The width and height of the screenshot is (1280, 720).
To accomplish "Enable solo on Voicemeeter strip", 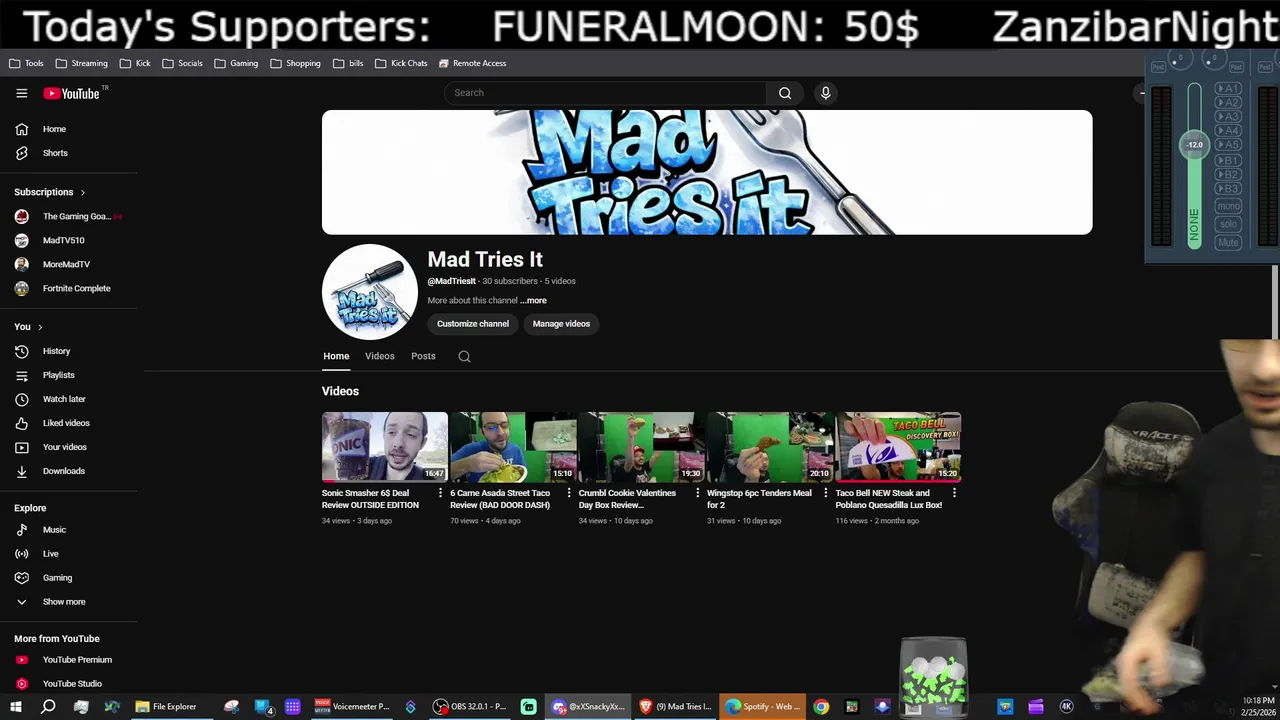I will [1228, 224].
